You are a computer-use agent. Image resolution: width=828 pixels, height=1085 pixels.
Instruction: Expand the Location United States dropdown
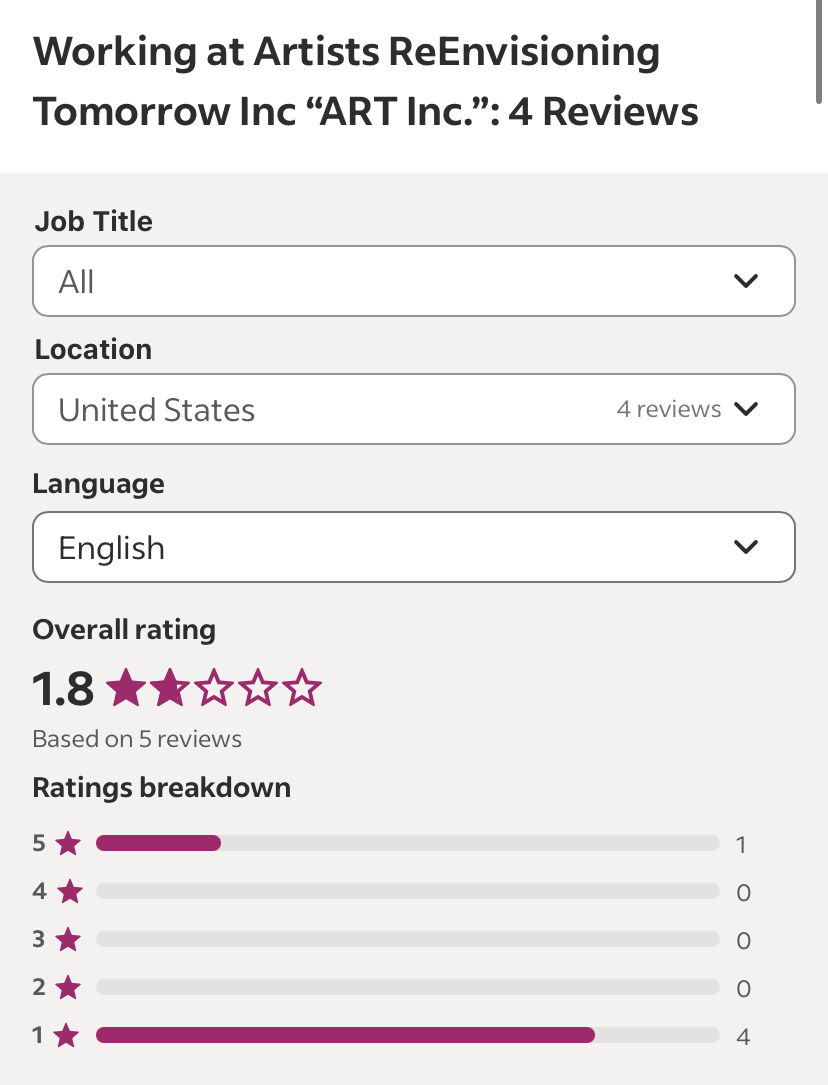(x=414, y=409)
